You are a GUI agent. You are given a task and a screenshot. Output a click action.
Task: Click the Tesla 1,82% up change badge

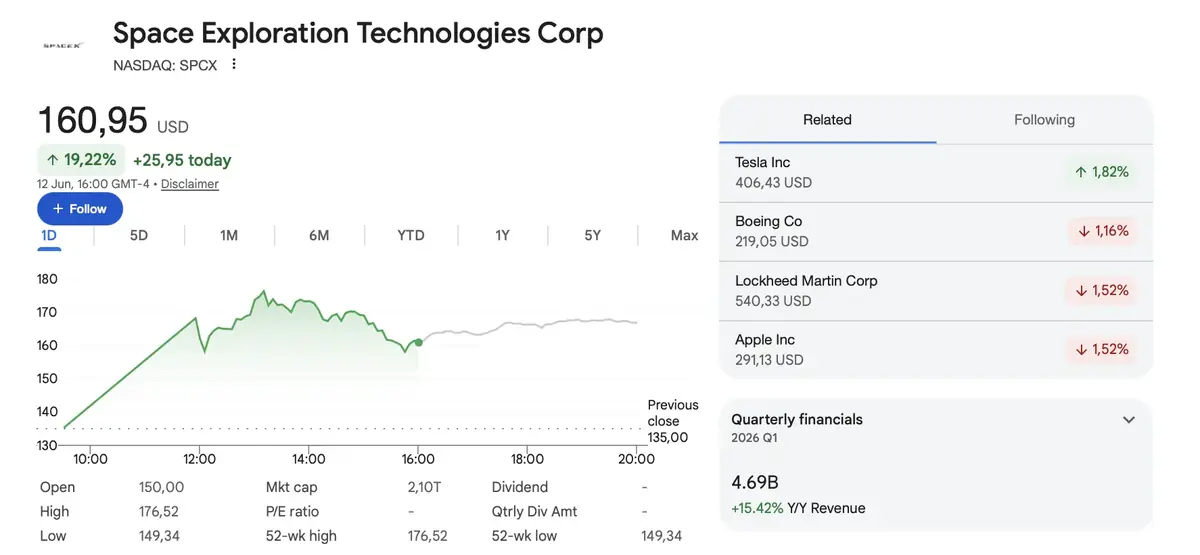[x=1102, y=172]
